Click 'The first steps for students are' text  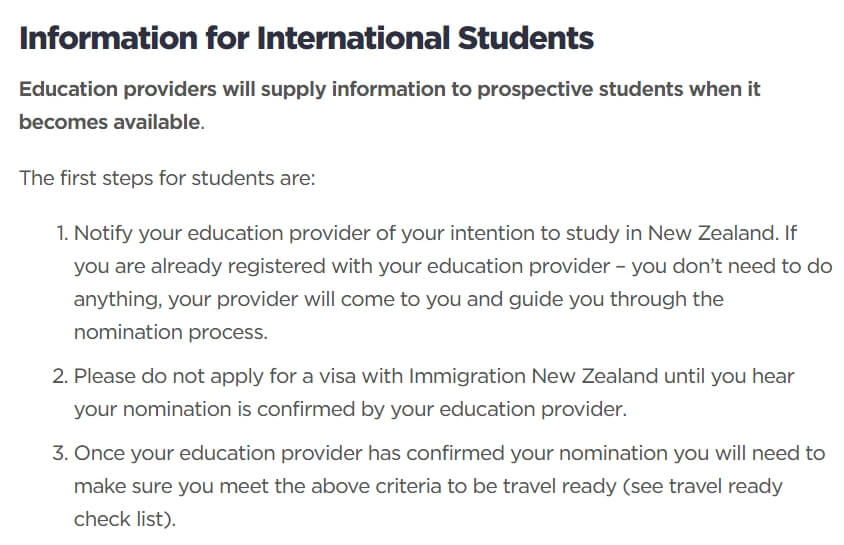coord(167,178)
